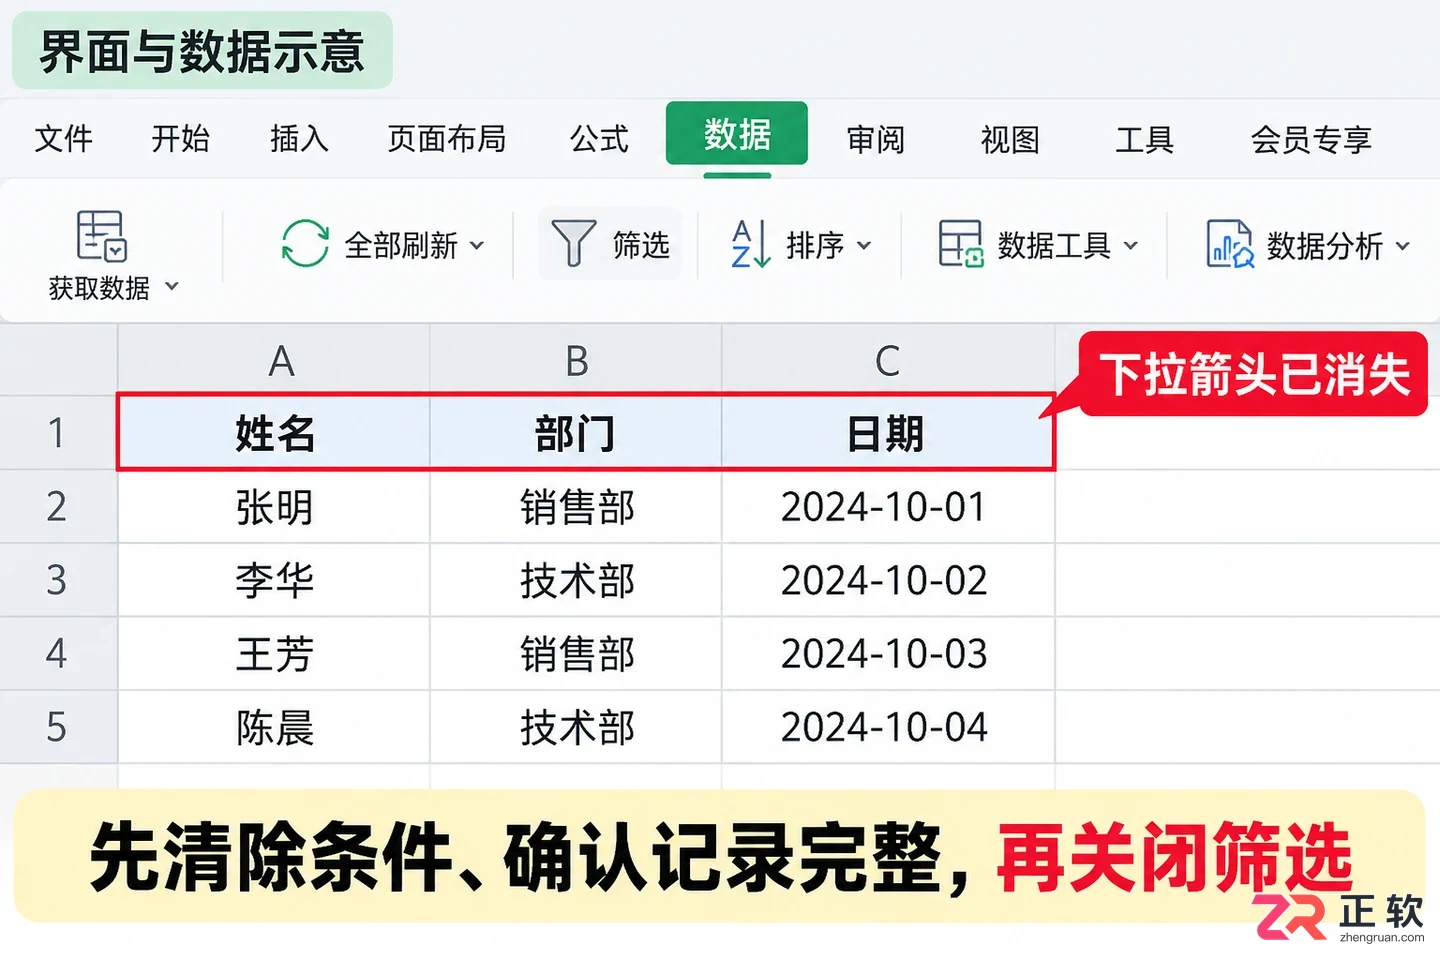Viewport: 1440px width, 960px height.
Task: Click the 数据分析 chart icon
Action: [x=1230, y=244]
